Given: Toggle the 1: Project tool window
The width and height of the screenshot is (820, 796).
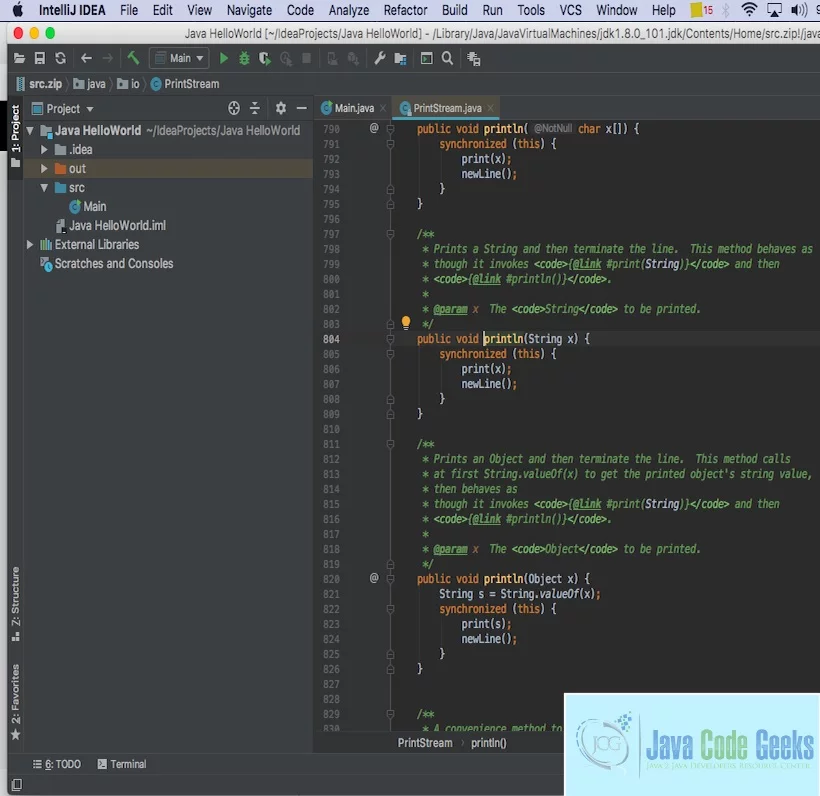Looking at the screenshot, I should (15, 136).
